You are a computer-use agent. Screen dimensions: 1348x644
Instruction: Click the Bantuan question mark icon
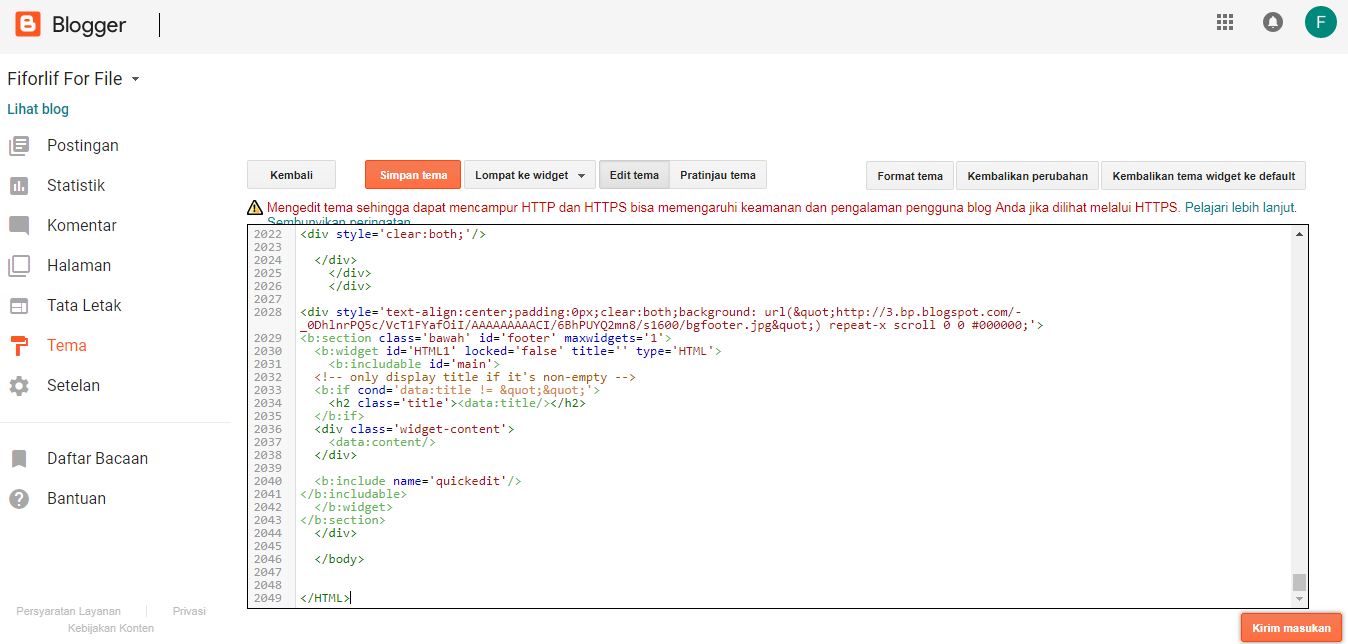coord(19,499)
